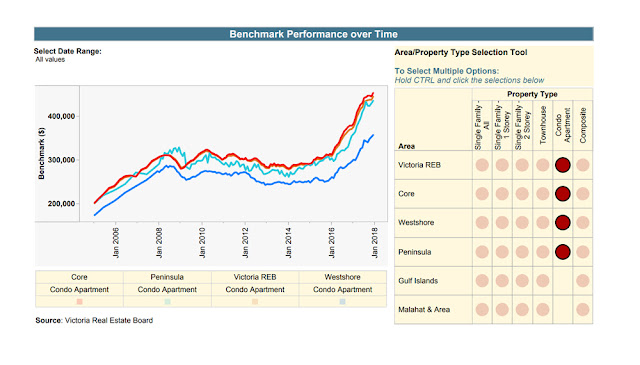Click 'Victoria REB' area row label
The height and width of the screenshot is (365, 640).
pyautogui.click(x=419, y=165)
